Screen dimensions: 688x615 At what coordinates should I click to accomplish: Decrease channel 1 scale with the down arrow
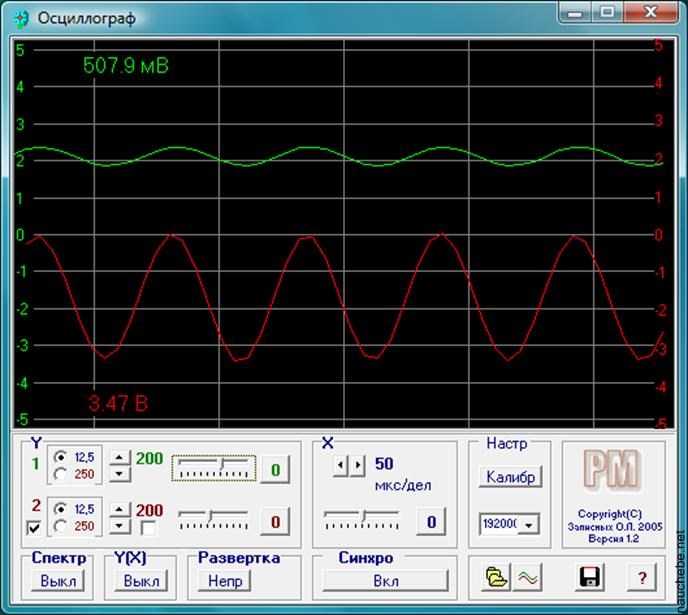[x=120, y=474]
